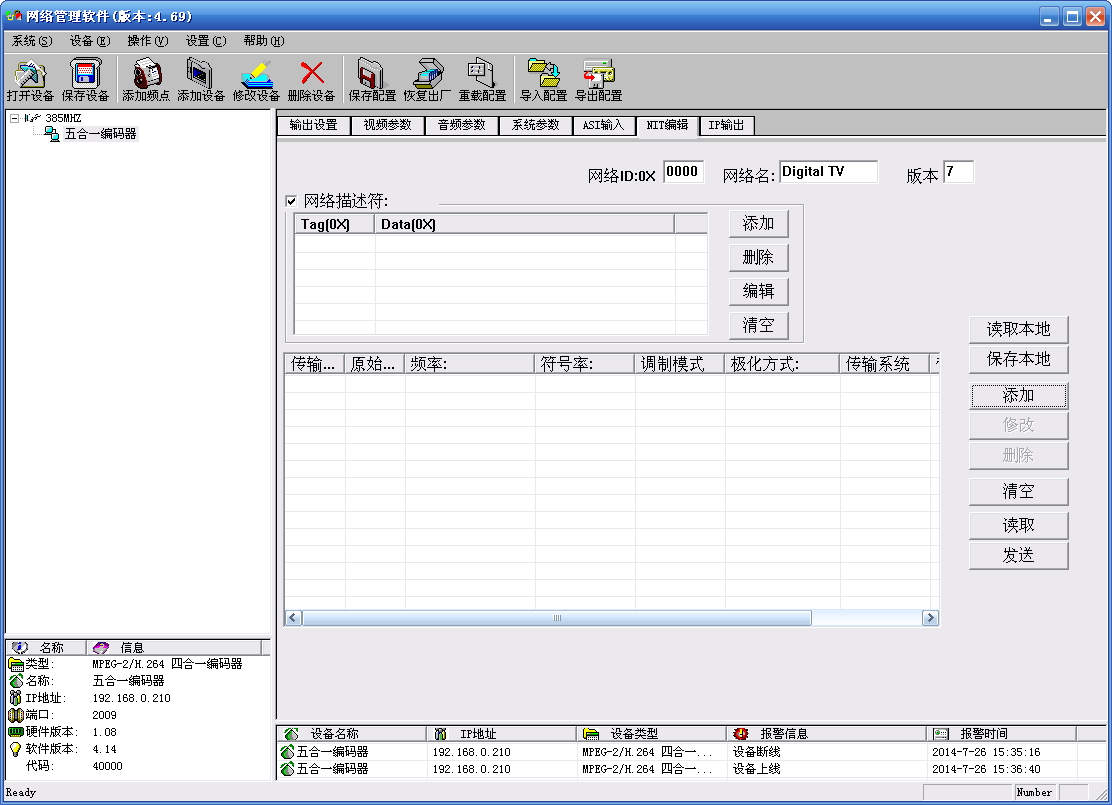Open the 操作(V) menu
The height and width of the screenshot is (805, 1112).
click(148, 41)
